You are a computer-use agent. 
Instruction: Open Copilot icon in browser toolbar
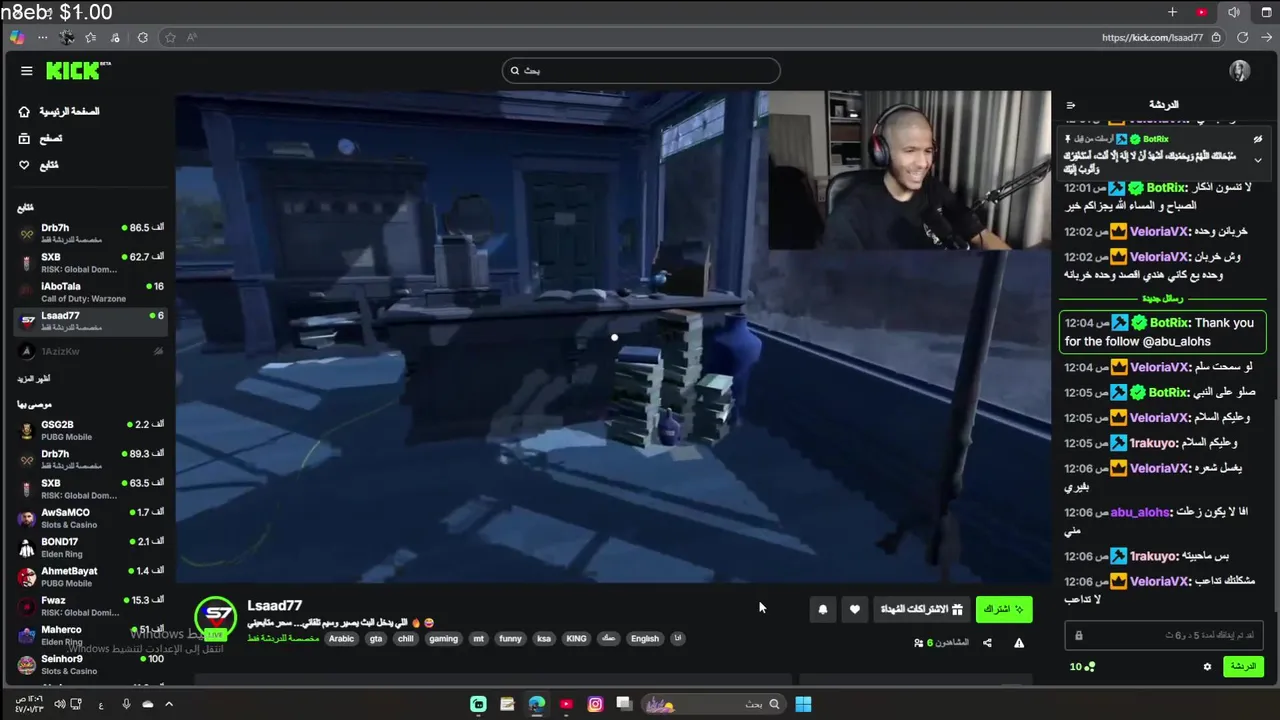[x=16, y=37]
